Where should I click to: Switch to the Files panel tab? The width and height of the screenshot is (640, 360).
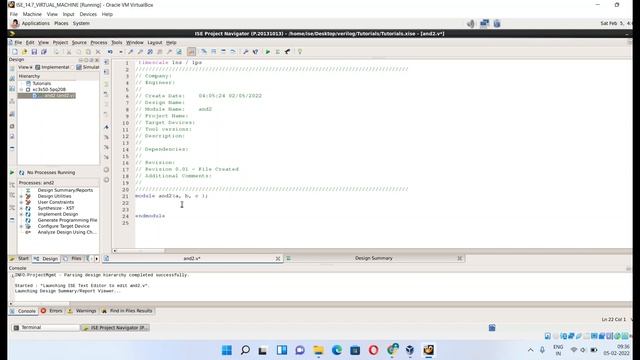point(73,258)
